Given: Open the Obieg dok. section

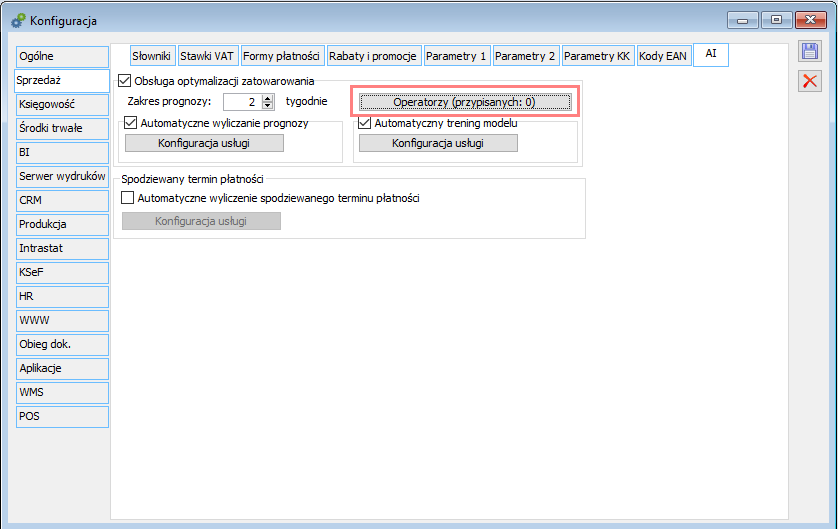Looking at the screenshot, I should point(63,345).
